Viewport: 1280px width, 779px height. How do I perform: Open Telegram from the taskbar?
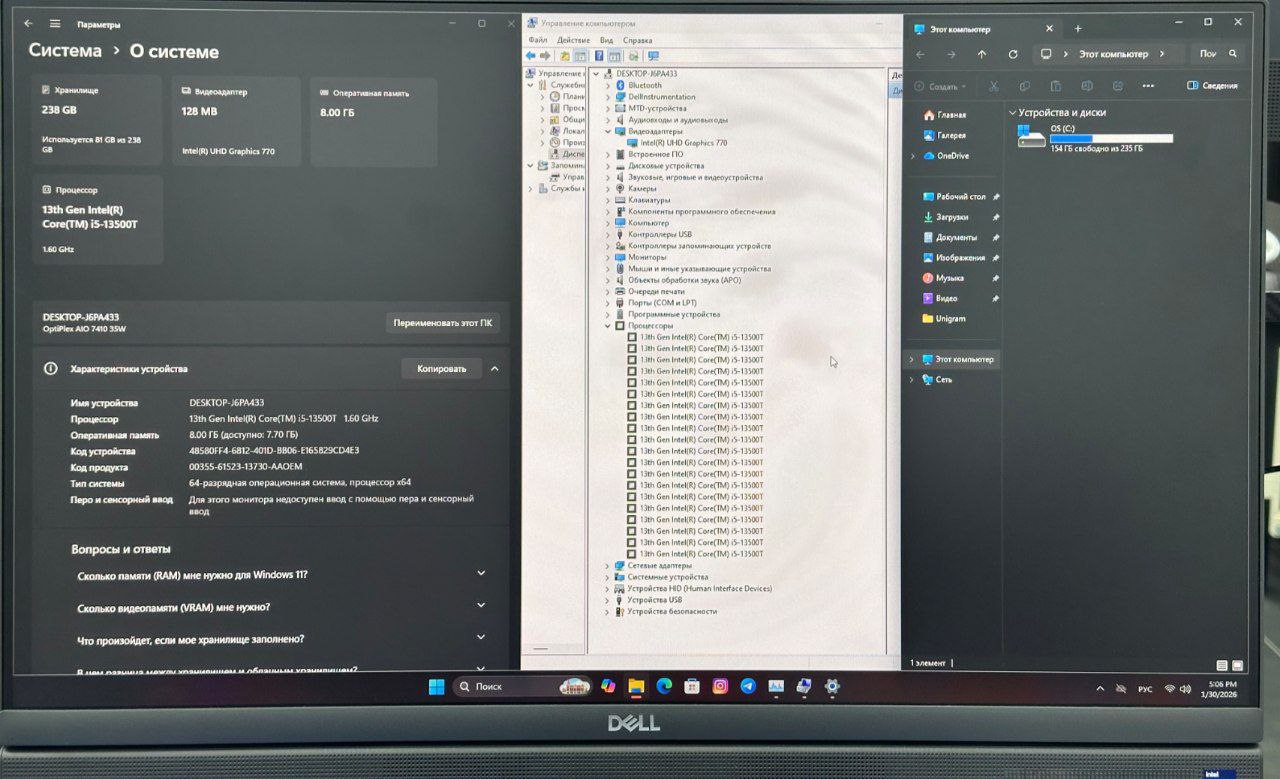(x=748, y=686)
